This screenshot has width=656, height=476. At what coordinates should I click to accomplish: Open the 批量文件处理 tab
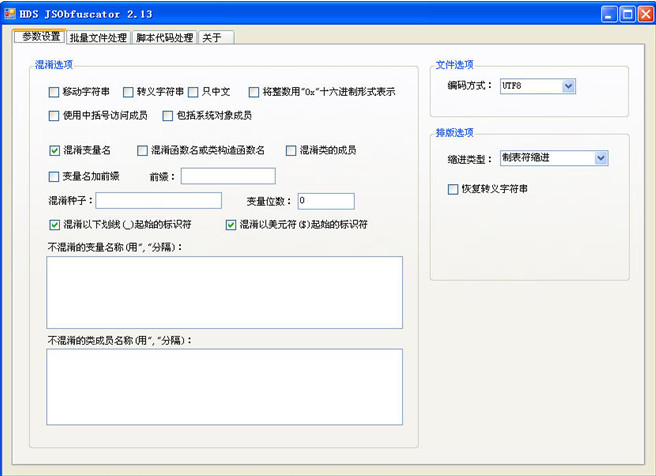98,38
